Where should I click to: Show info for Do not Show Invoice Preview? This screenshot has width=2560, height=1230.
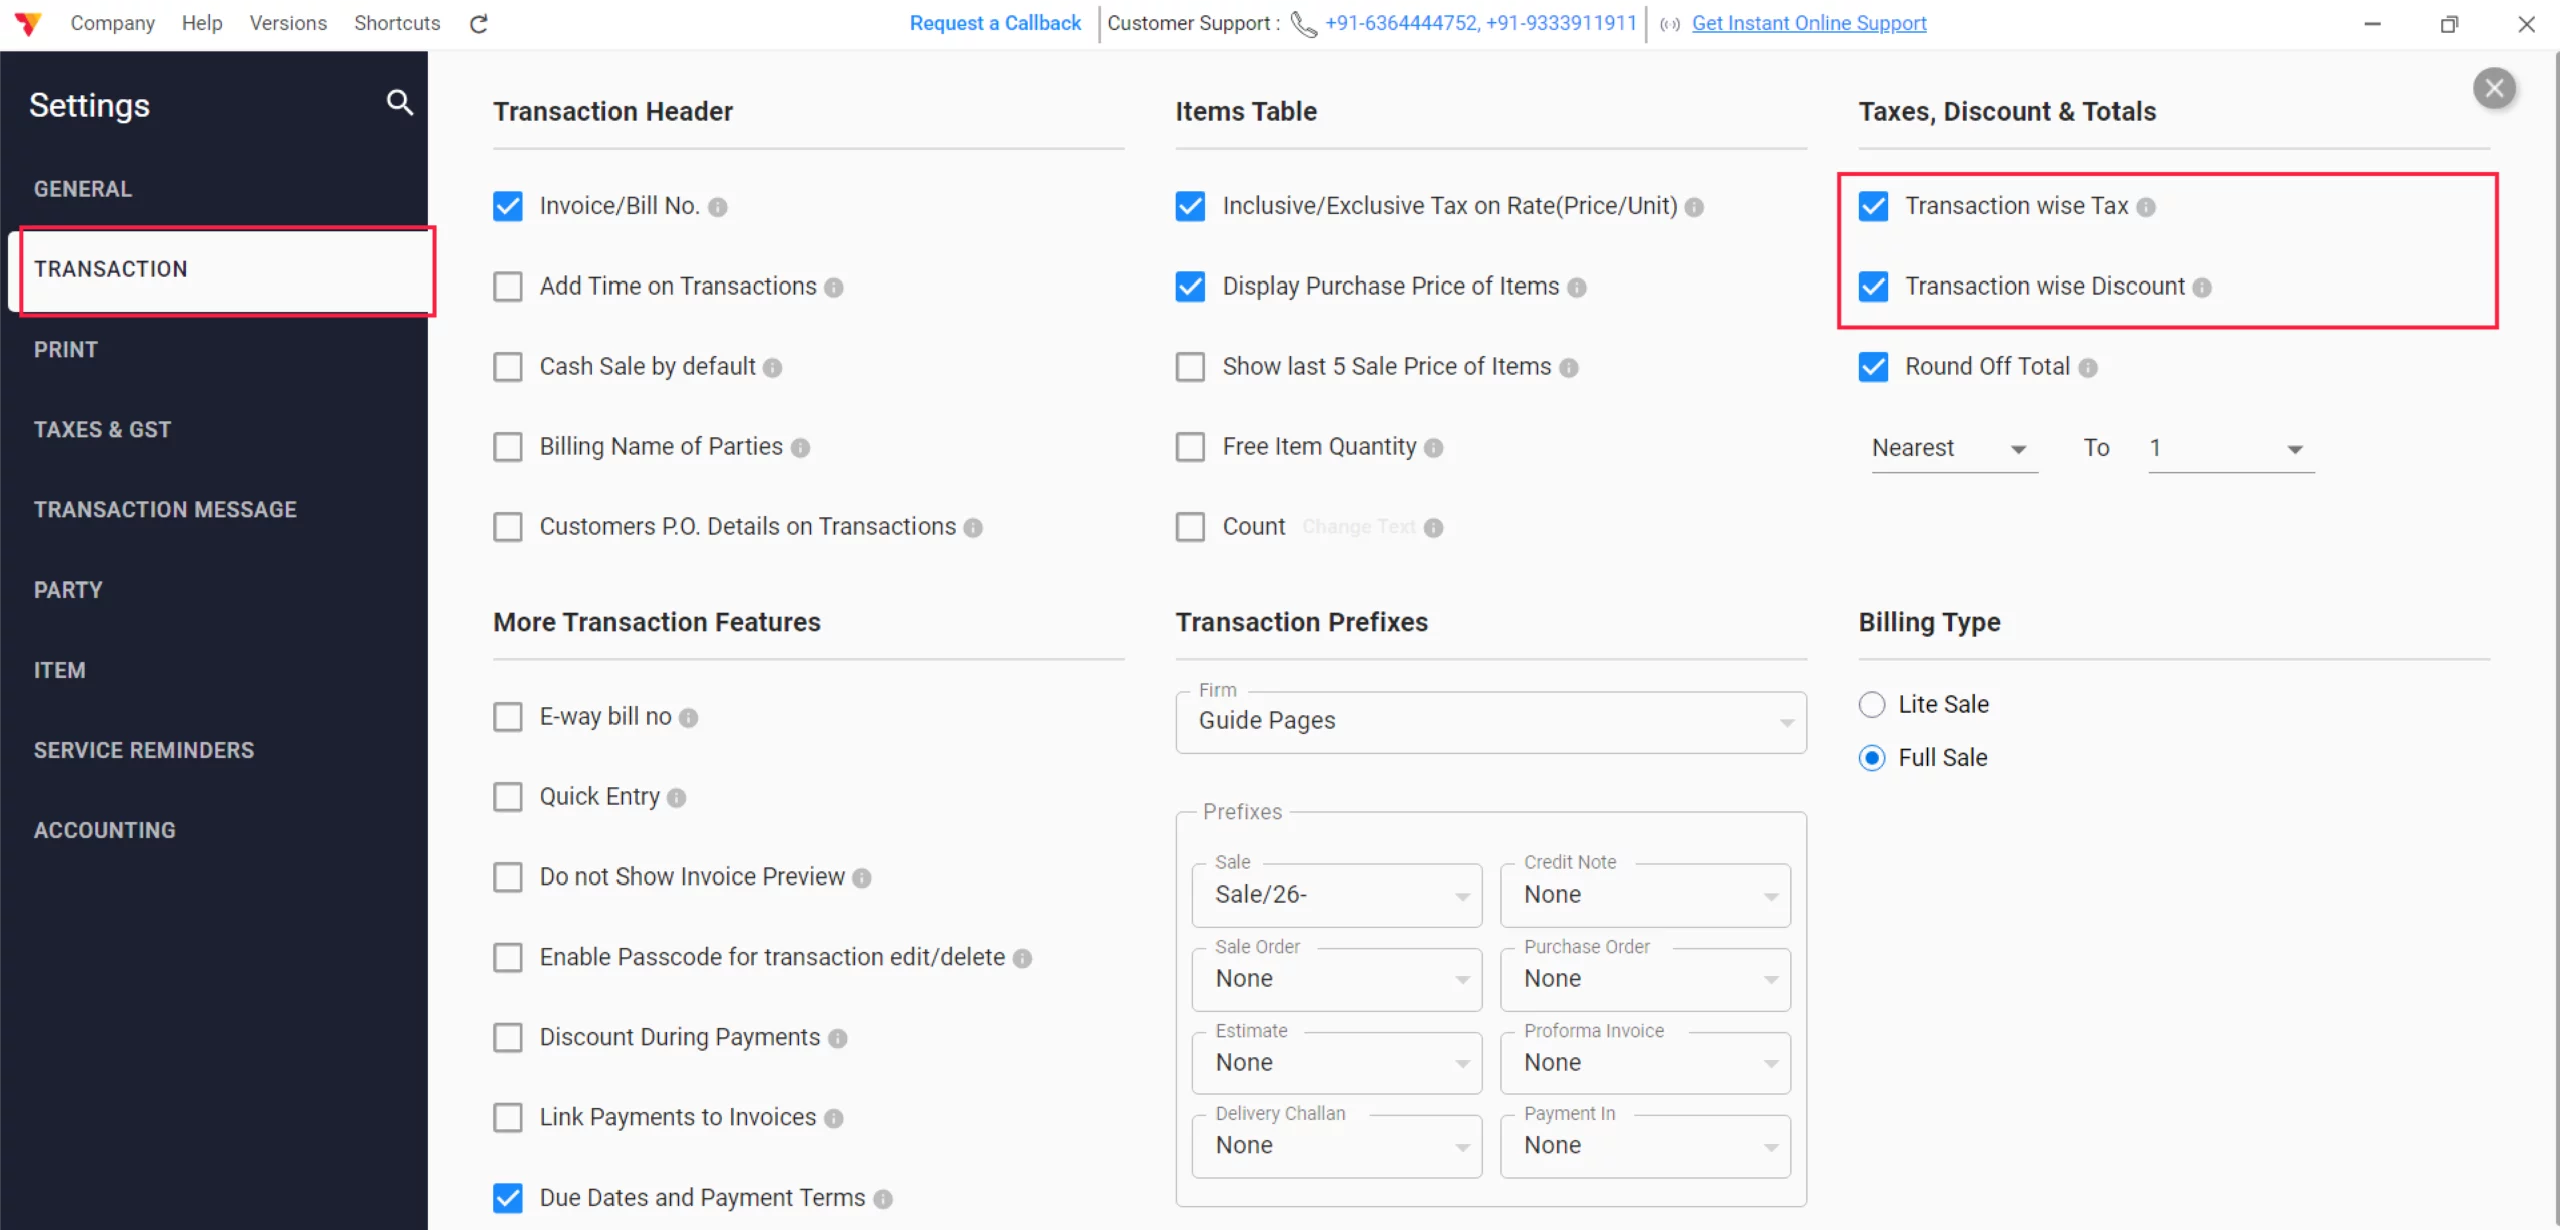(862, 878)
